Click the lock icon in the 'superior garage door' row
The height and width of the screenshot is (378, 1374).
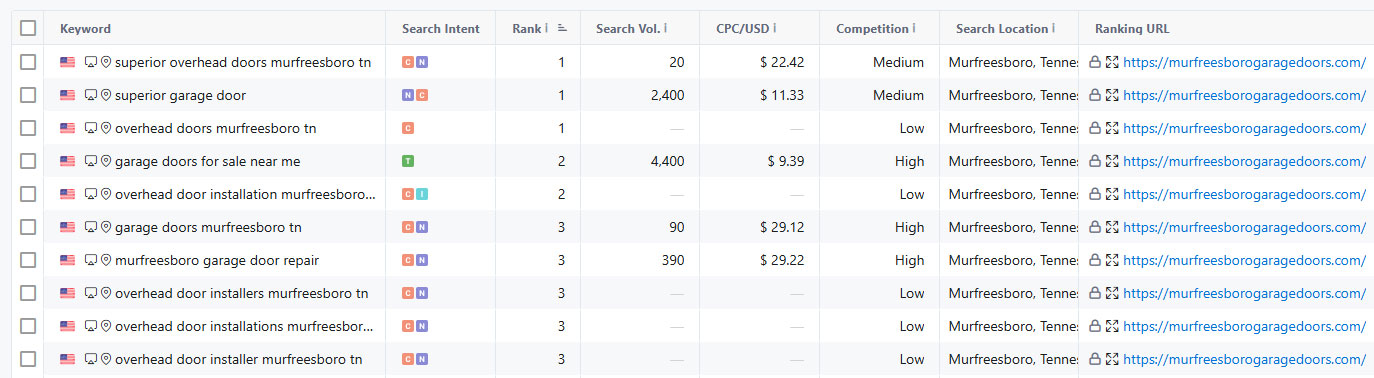(1095, 95)
